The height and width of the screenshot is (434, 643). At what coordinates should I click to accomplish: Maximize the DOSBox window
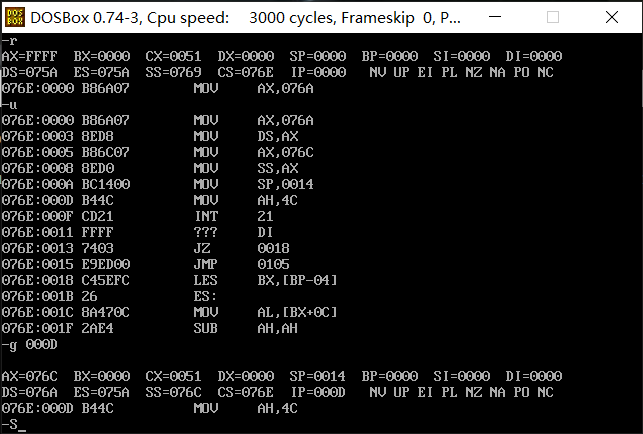point(553,17)
